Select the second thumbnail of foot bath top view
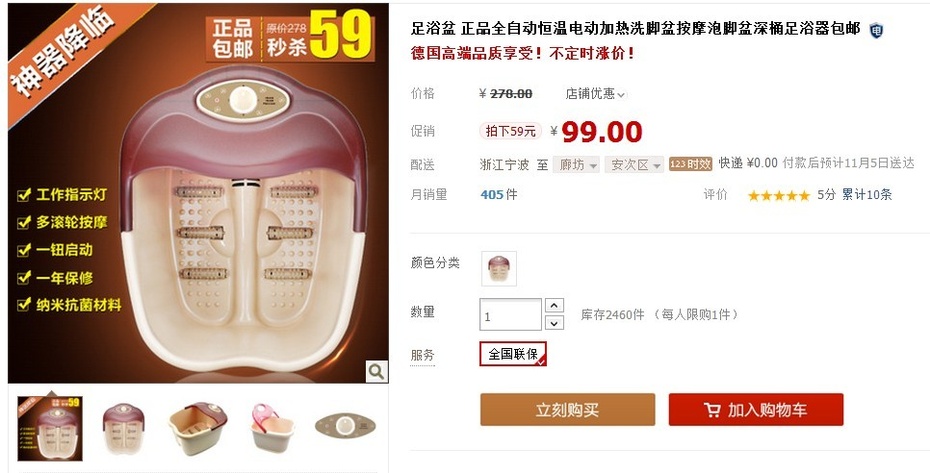The width and height of the screenshot is (930, 473). click(x=124, y=428)
